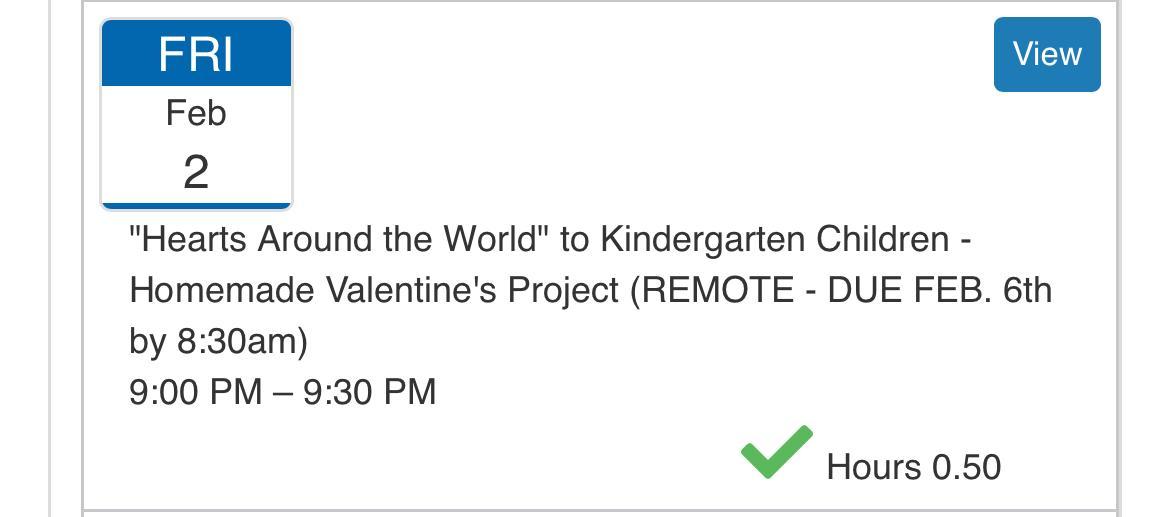Select the Feb month label on calendar badge
The height and width of the screenshot is (517, 1170).
[196, 114]
